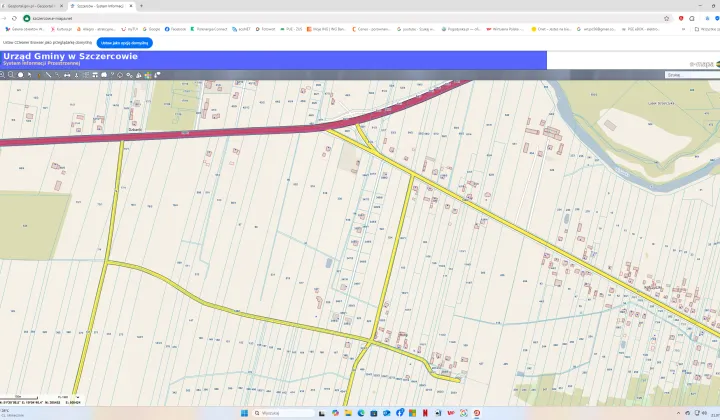Bookmark this page with the star icon
Image resolution: width=720 pixels, height=420 pixels.
point(666,17)
